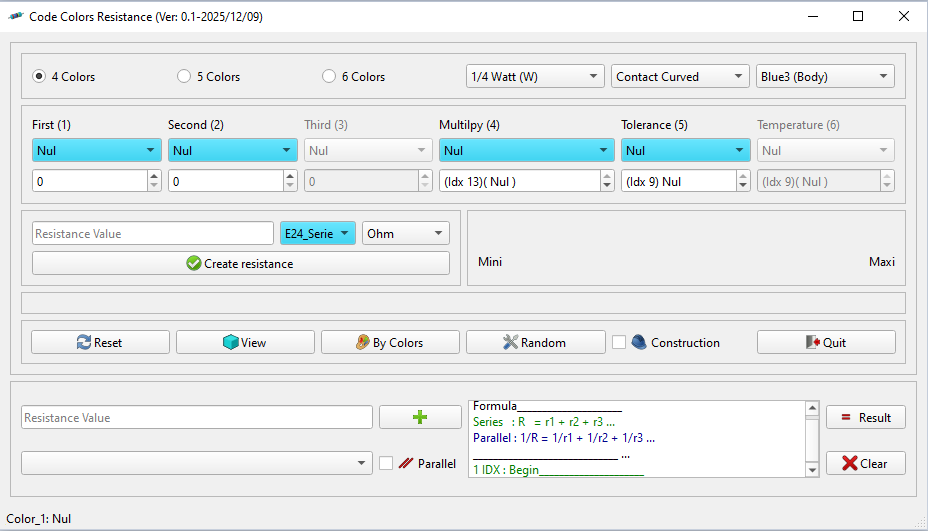Open the 1/4 Watt power dropdown

pyautogui.click(x=535, y=76)
